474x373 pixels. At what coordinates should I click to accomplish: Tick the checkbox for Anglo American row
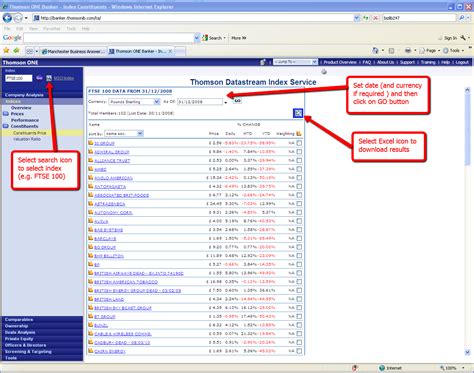299,177
